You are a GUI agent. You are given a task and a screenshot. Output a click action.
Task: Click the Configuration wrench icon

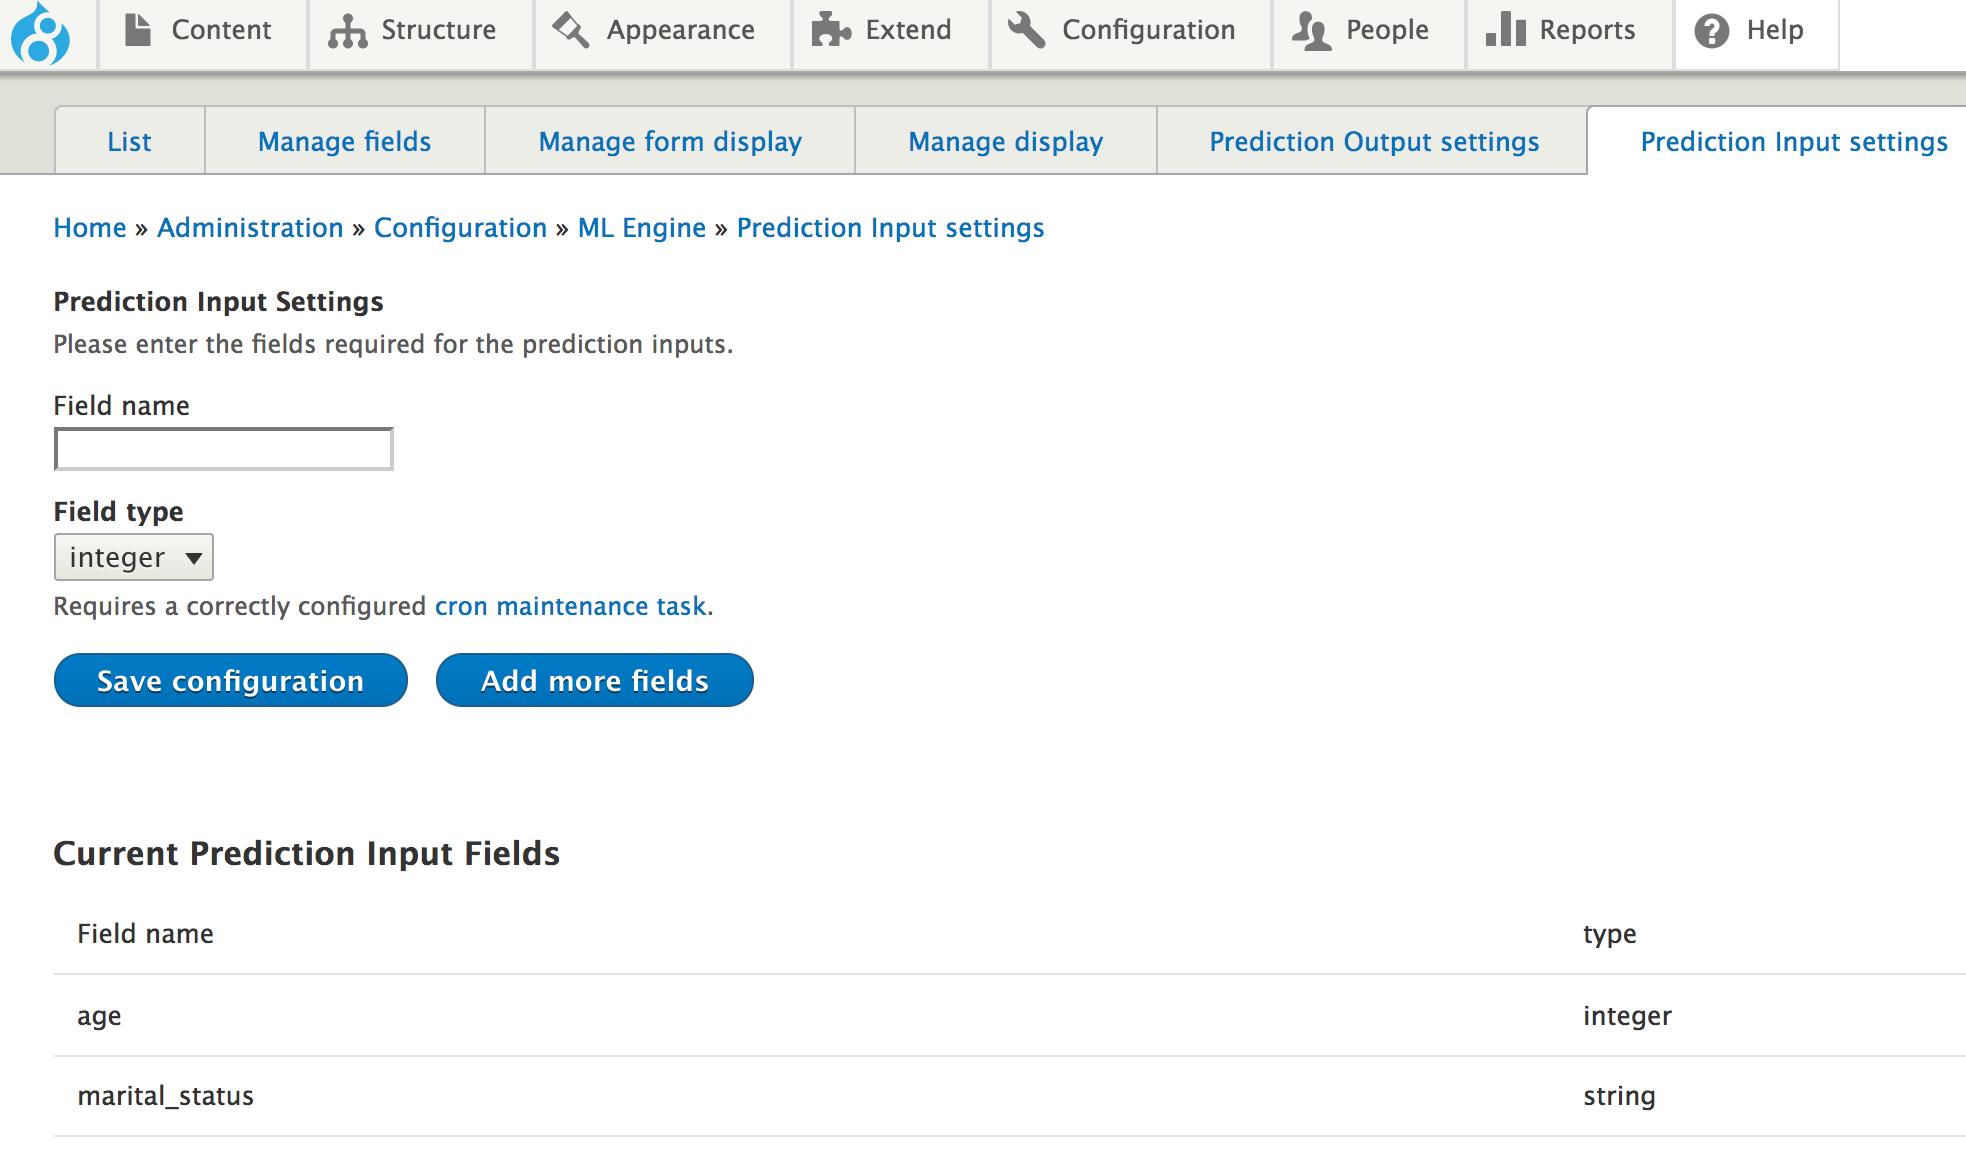[x=1027, y=30]
